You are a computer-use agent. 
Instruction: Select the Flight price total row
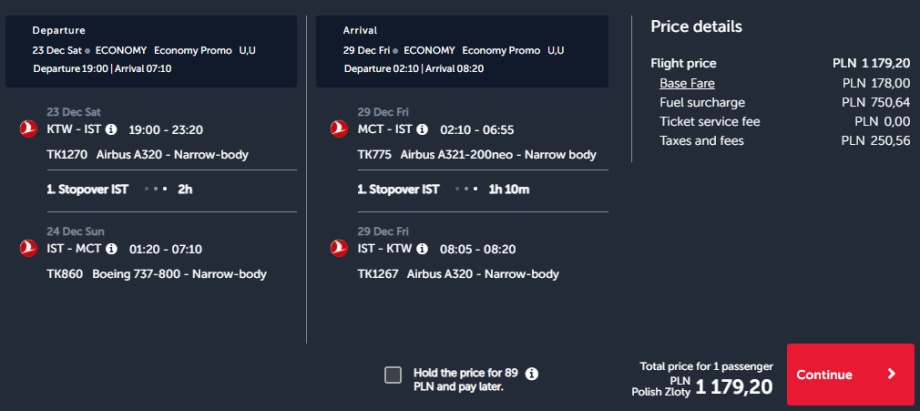(x=780, y=63)
